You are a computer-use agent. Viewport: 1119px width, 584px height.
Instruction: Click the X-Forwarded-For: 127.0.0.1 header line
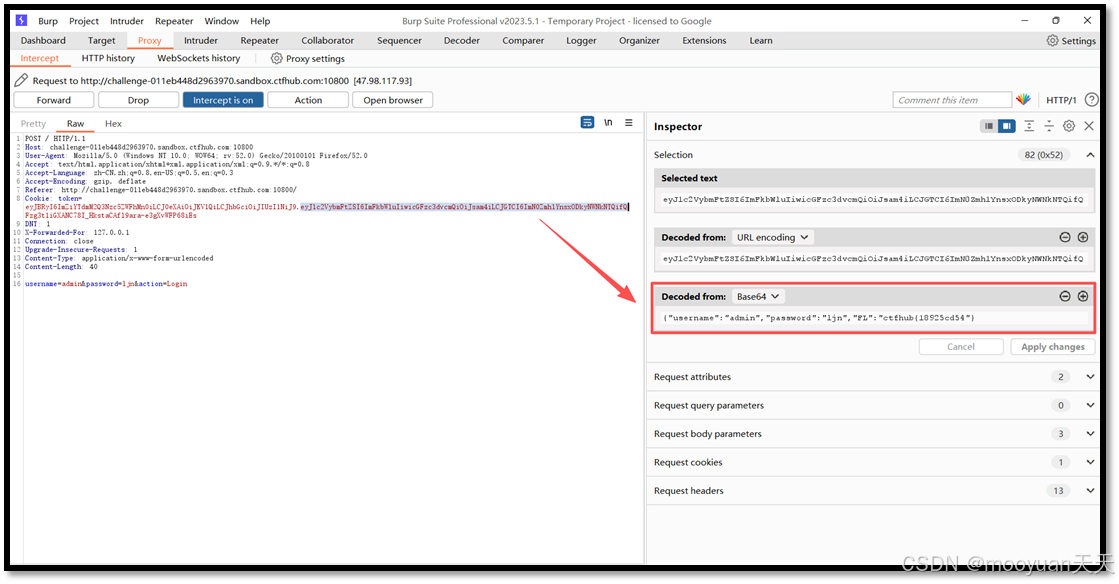[x=77, y=233]
